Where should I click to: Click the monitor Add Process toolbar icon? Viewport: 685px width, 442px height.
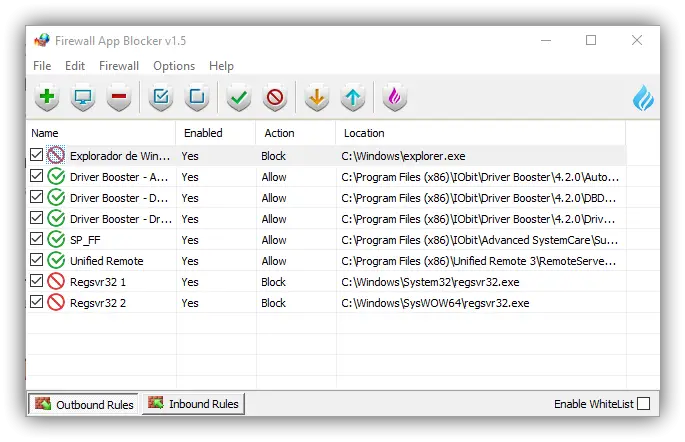tap(83, 97)
